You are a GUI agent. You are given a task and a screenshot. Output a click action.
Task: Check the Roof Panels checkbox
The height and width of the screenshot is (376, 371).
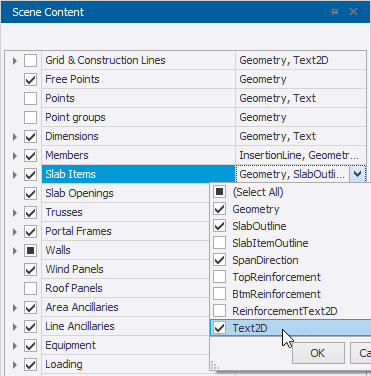(x=30, y=289)
